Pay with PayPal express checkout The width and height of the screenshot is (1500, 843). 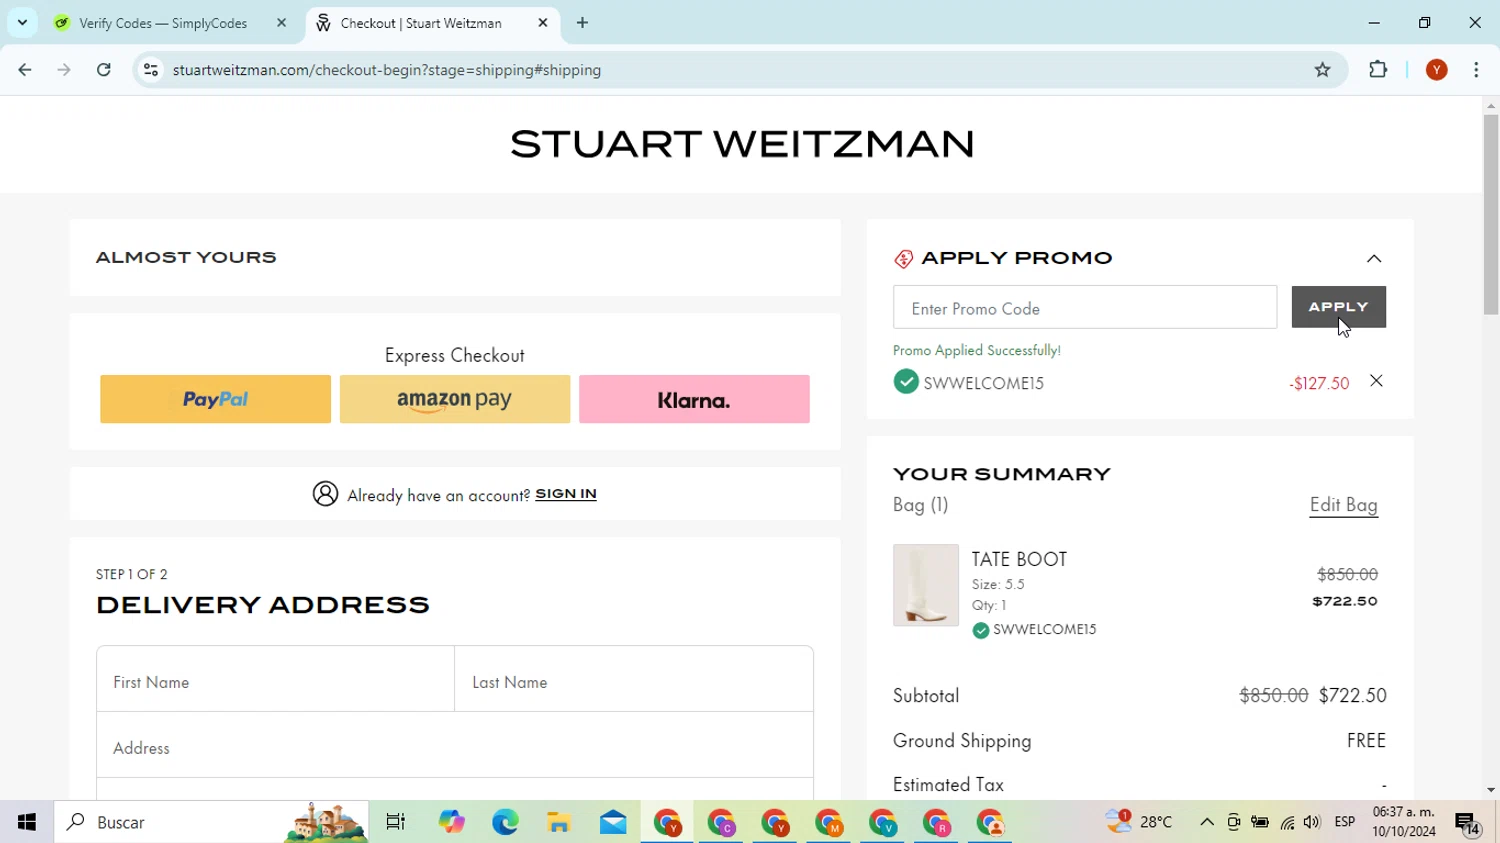click(215, 399)
